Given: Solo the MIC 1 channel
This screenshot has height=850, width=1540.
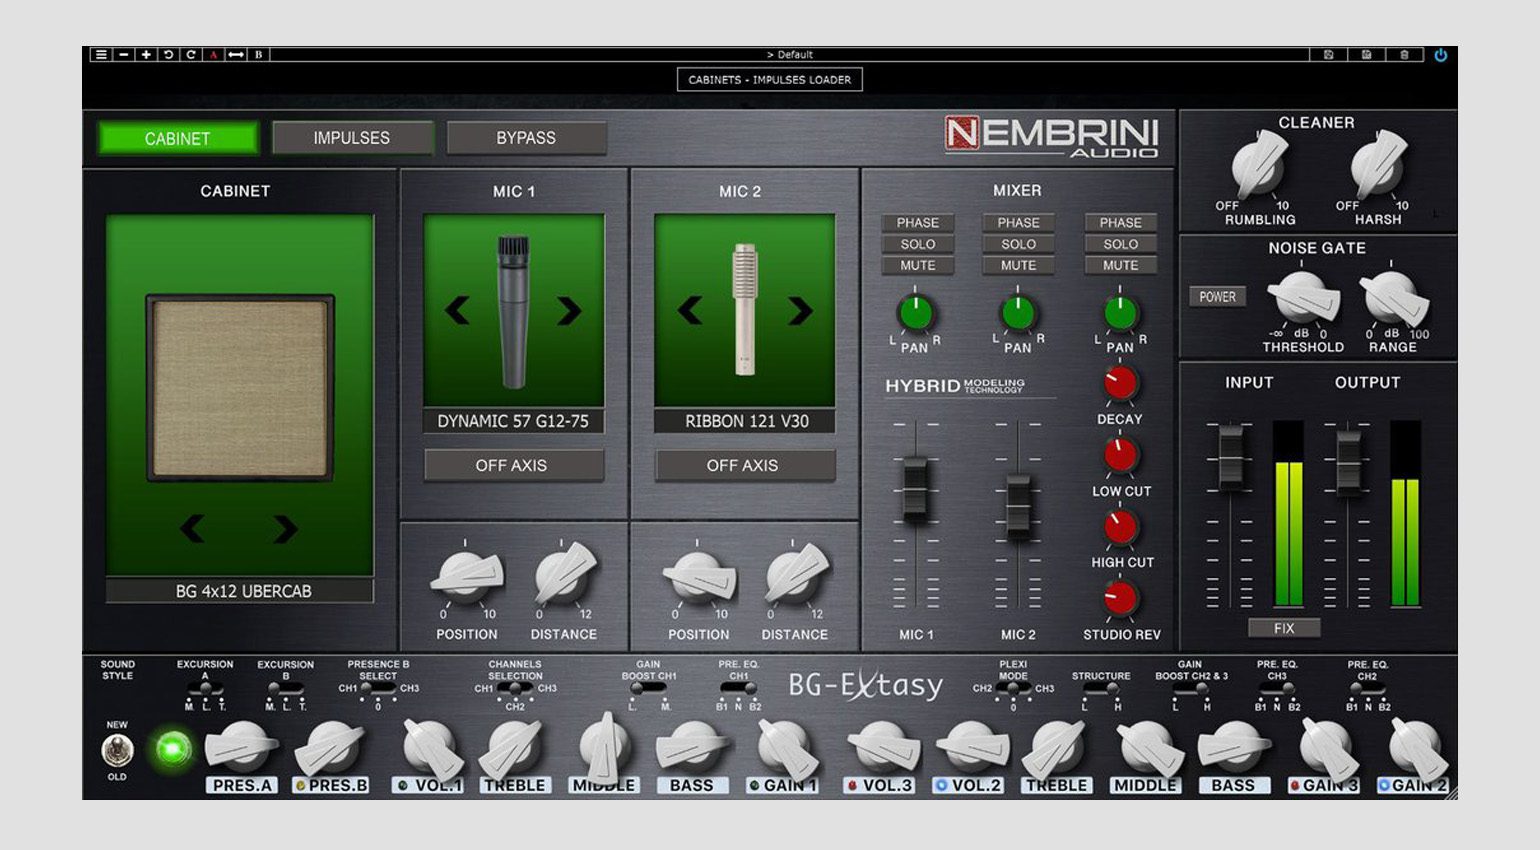Looking at the screenshot, I should 918,244.
